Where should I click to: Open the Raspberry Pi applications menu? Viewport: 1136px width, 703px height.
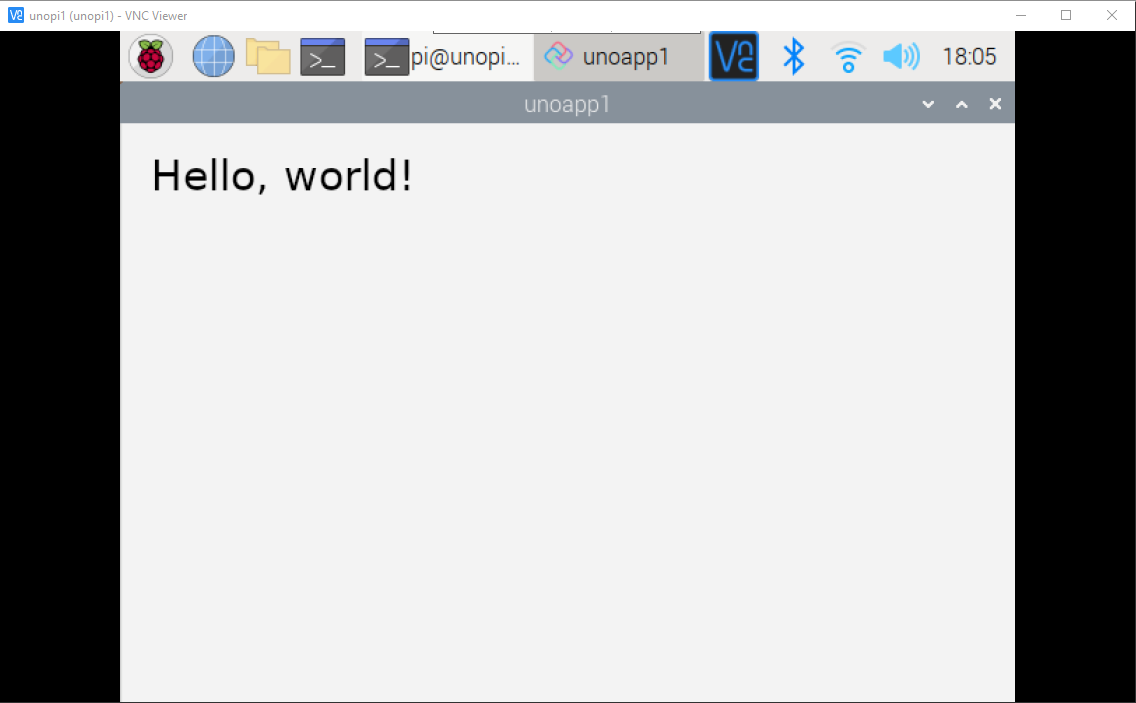149,56
